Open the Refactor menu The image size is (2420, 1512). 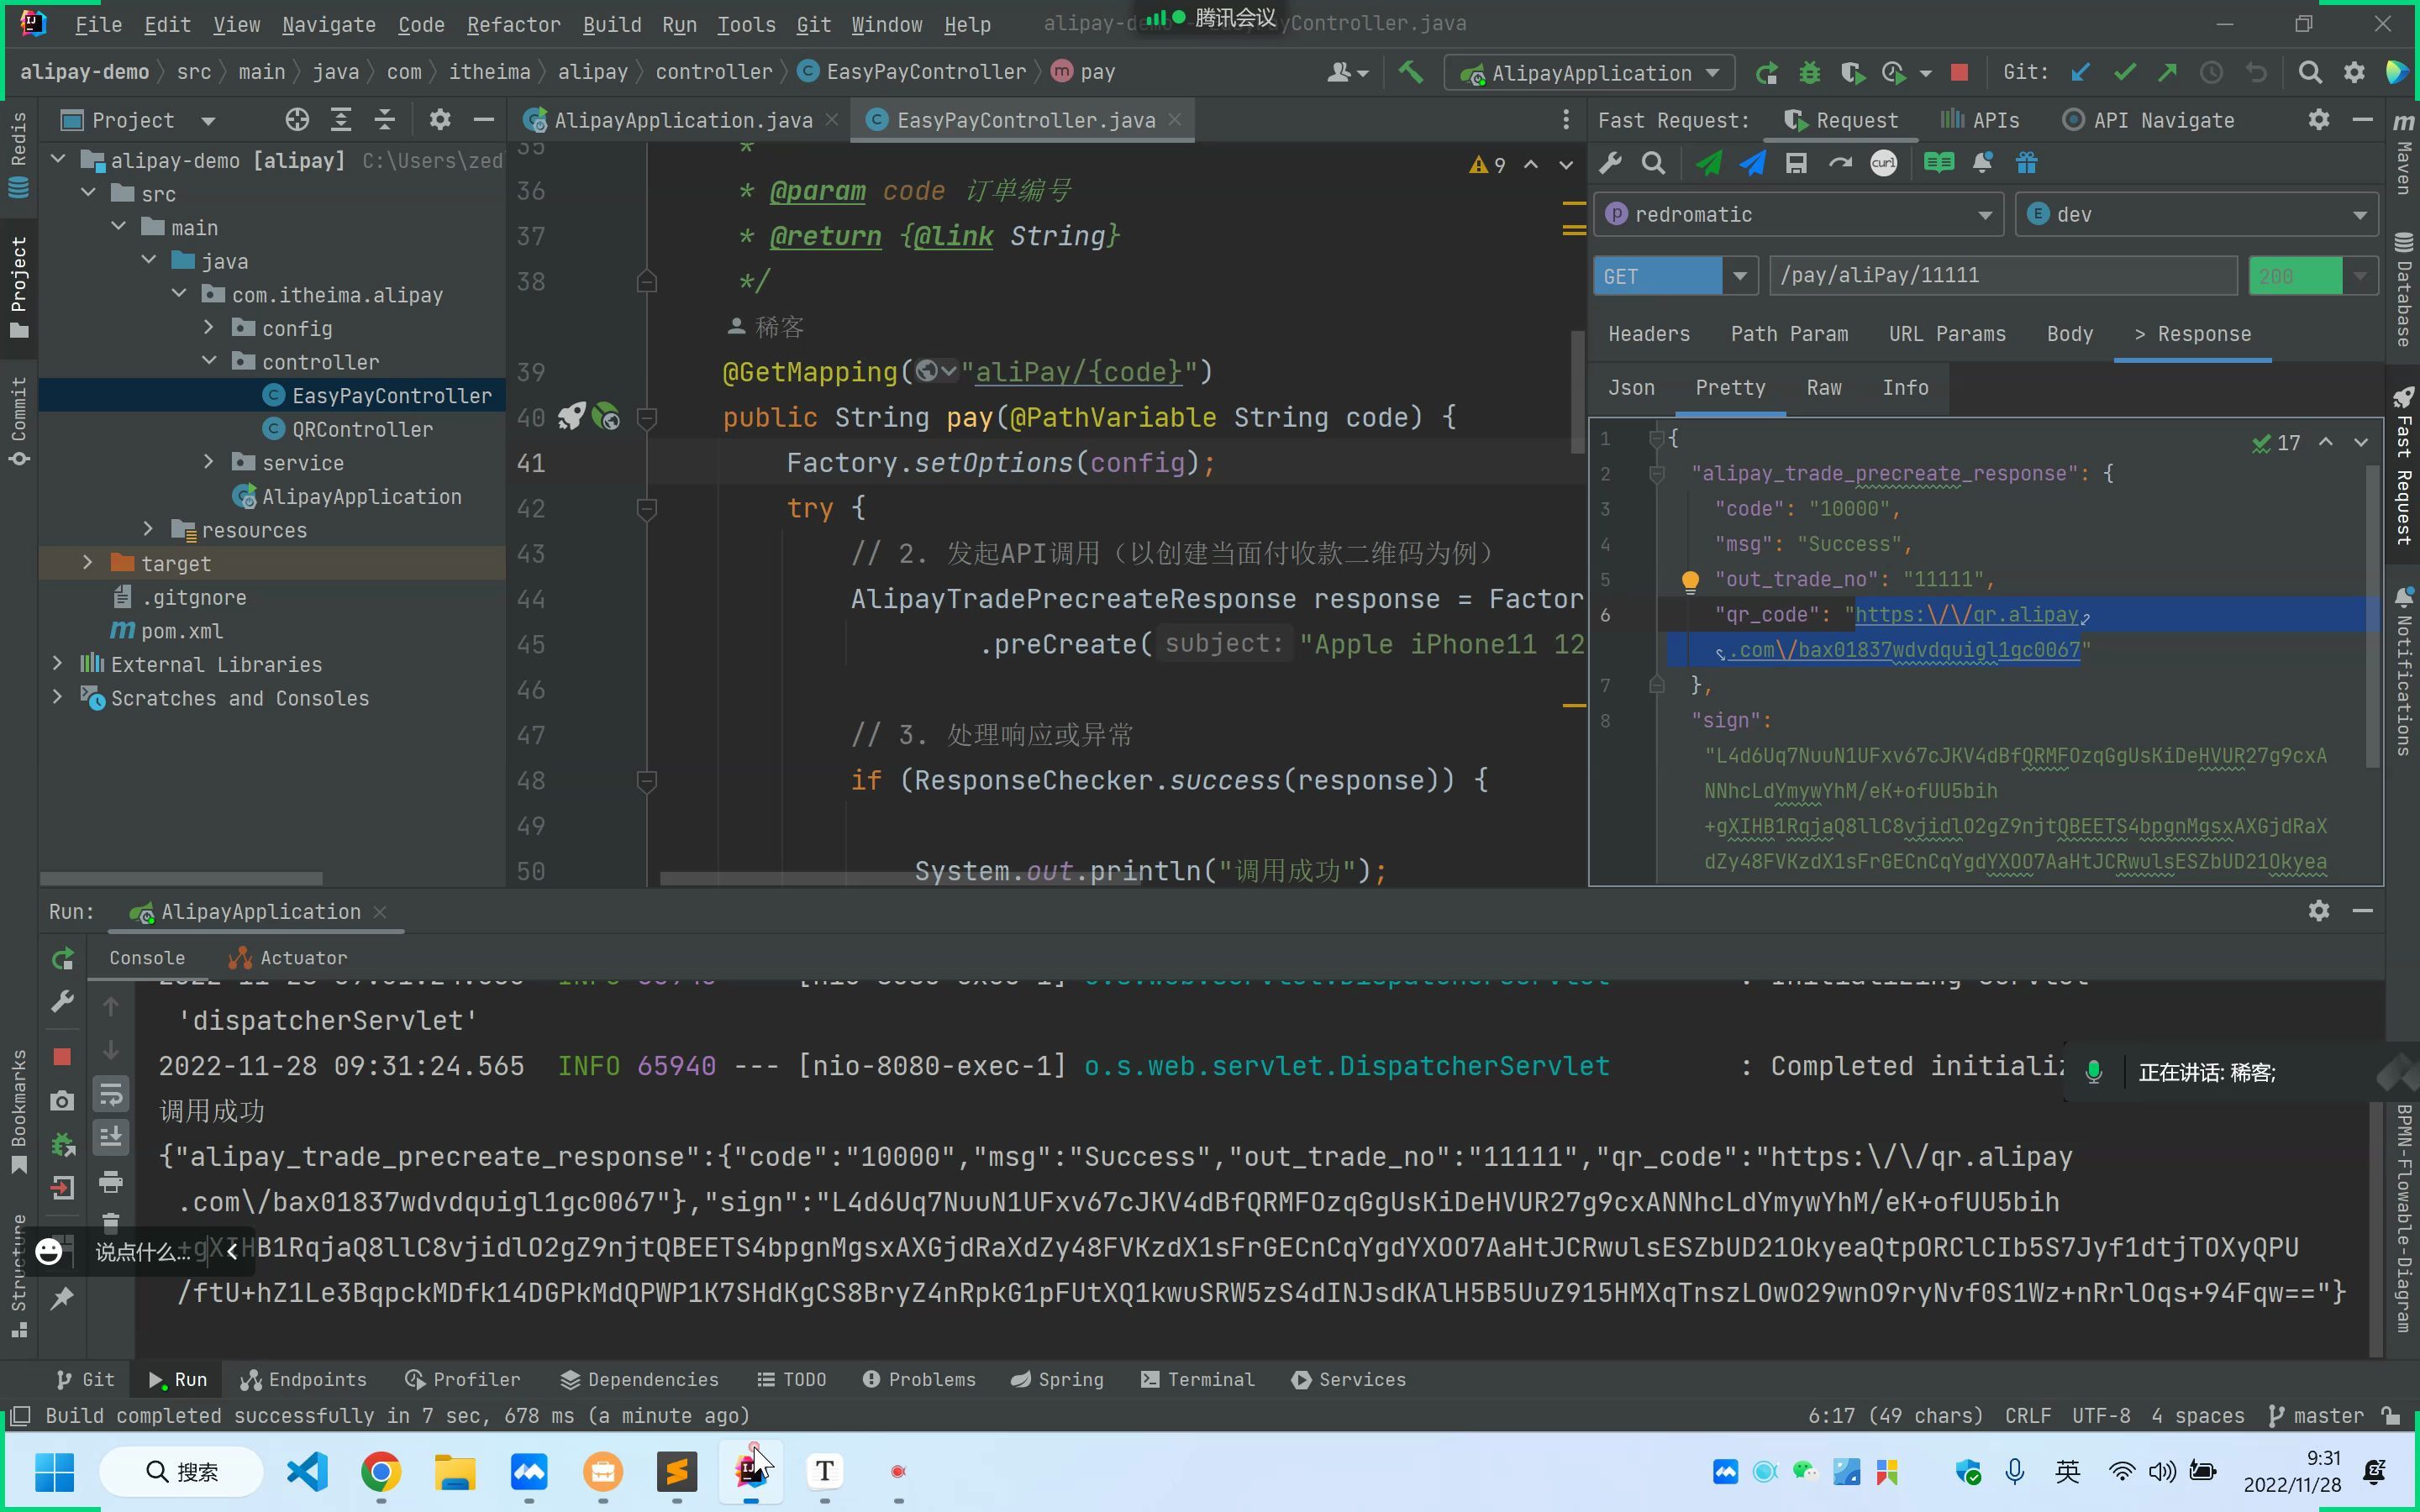click(513, 24)
